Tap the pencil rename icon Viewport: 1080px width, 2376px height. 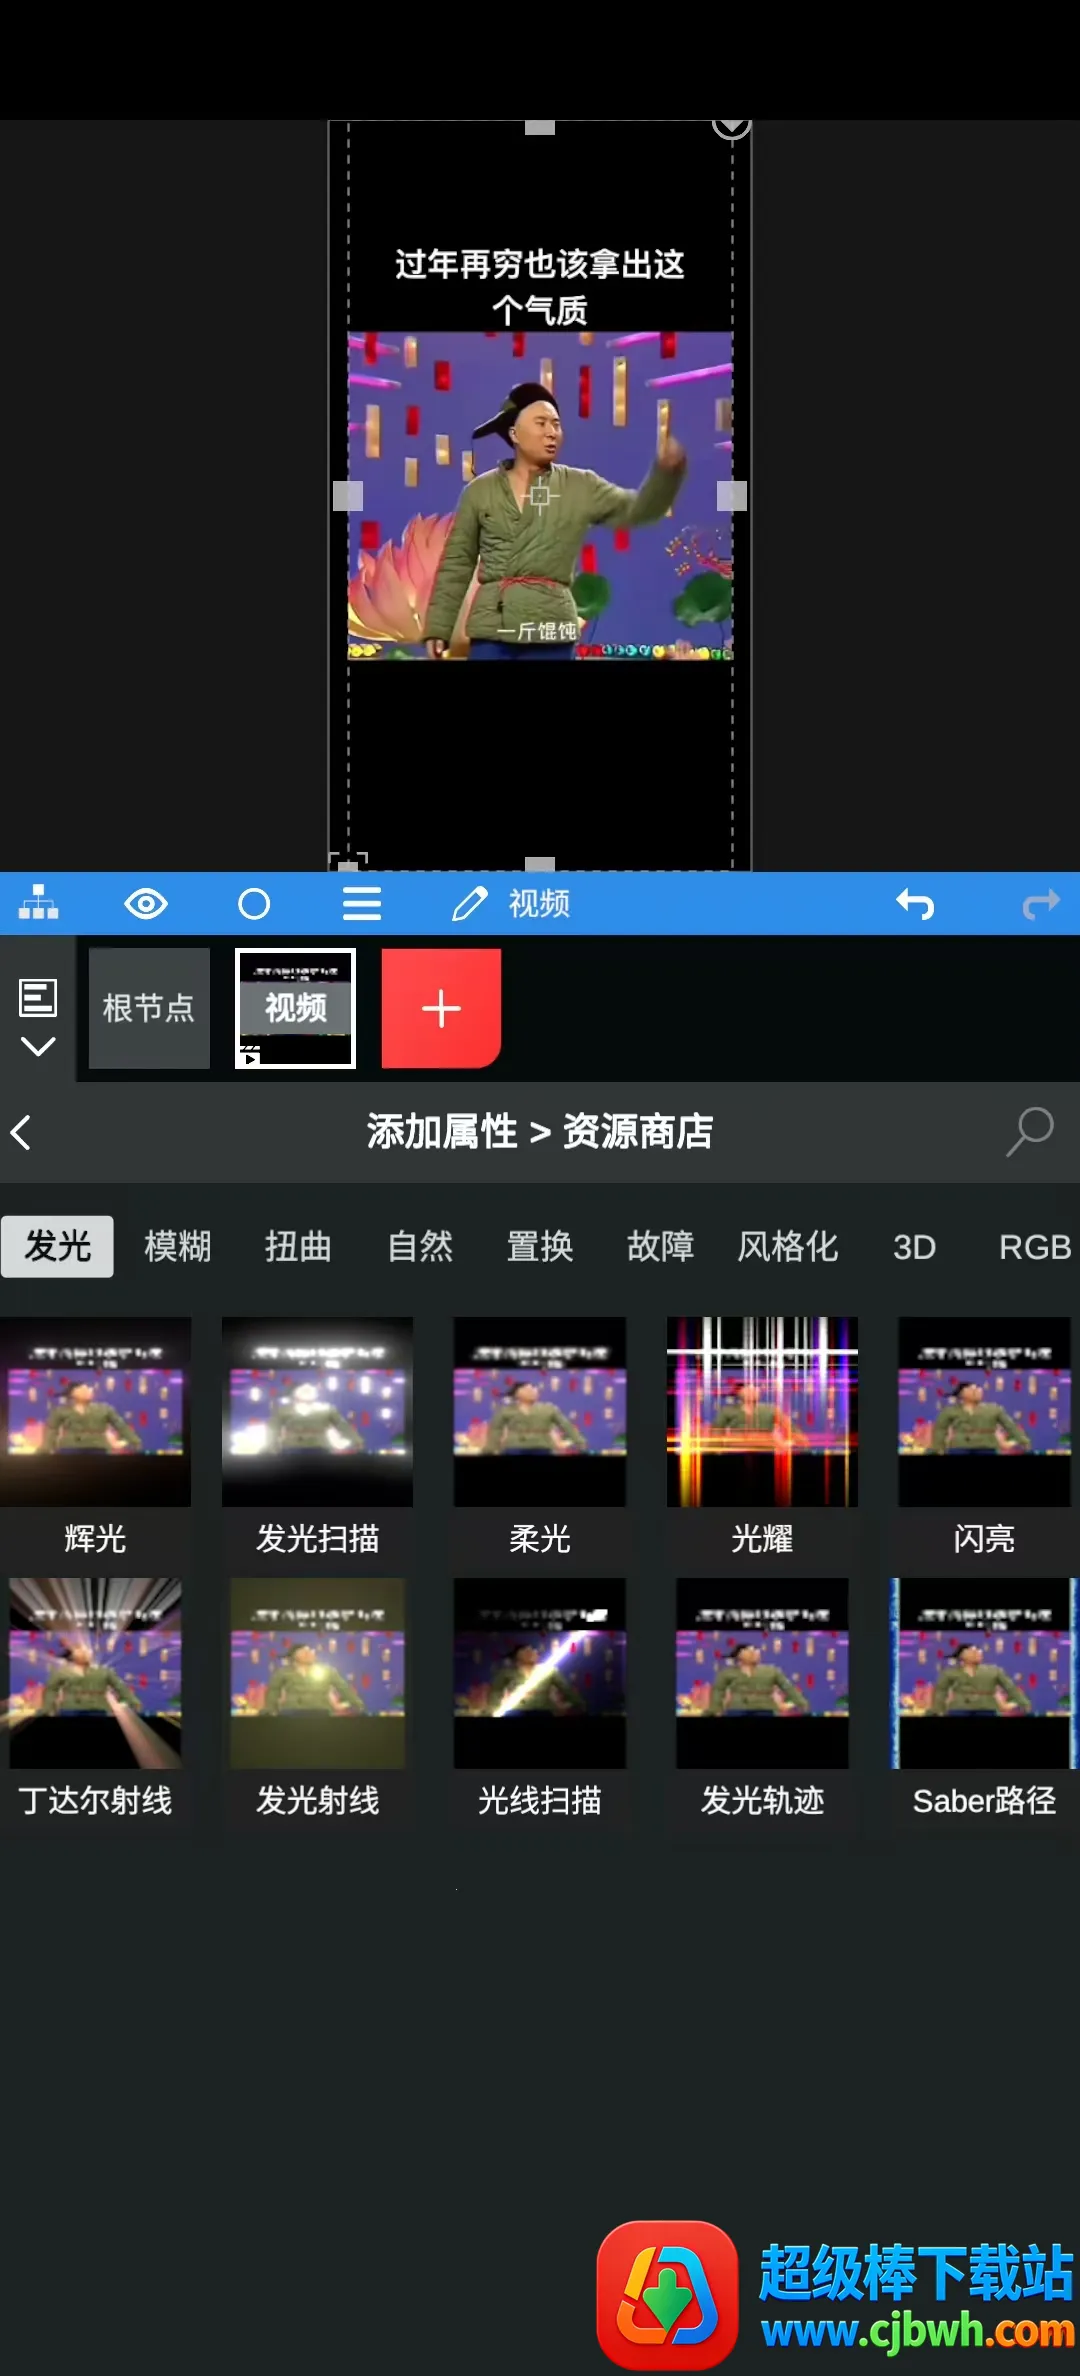469,904
